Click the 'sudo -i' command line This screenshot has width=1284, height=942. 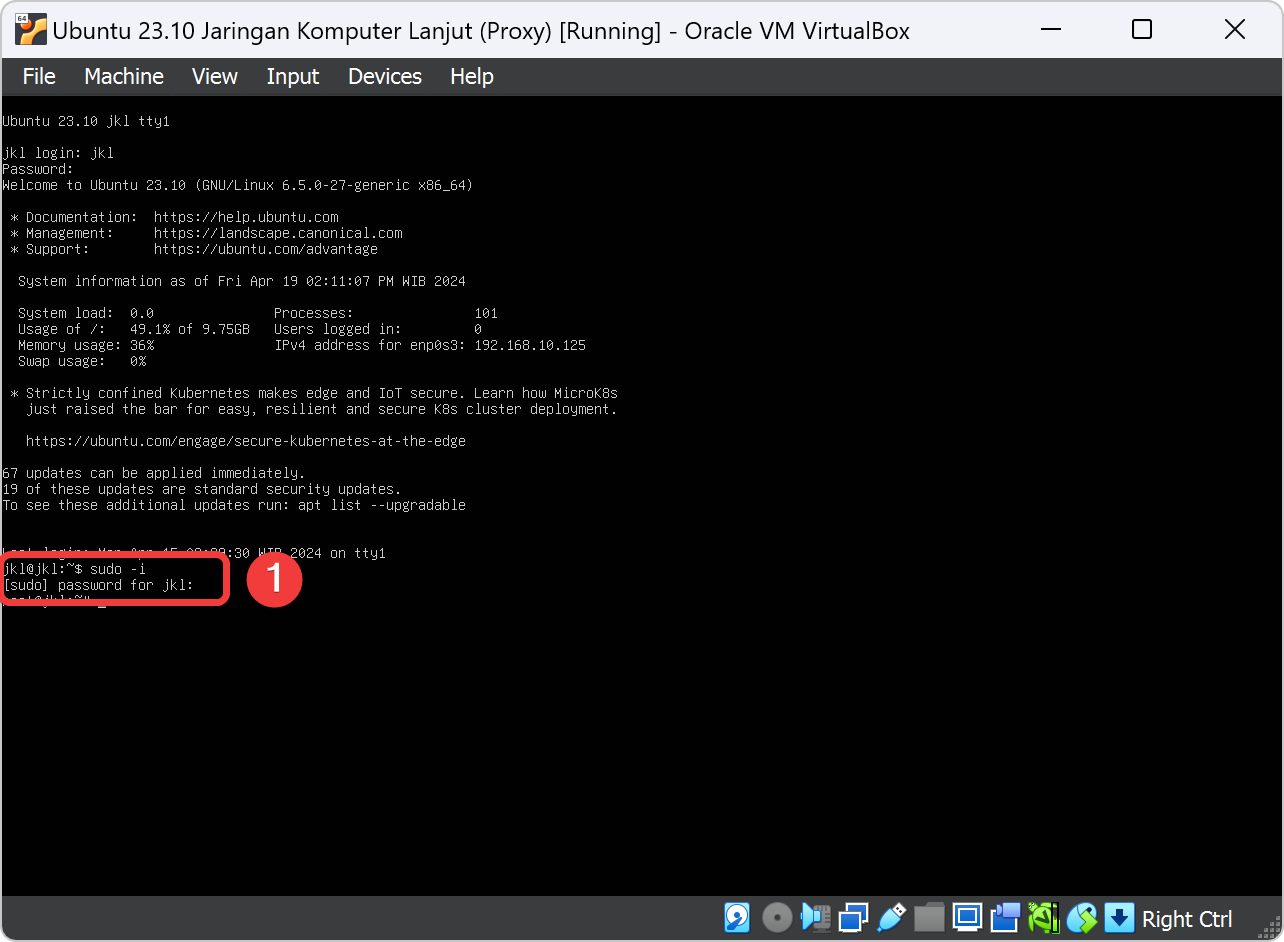point(75,569)
